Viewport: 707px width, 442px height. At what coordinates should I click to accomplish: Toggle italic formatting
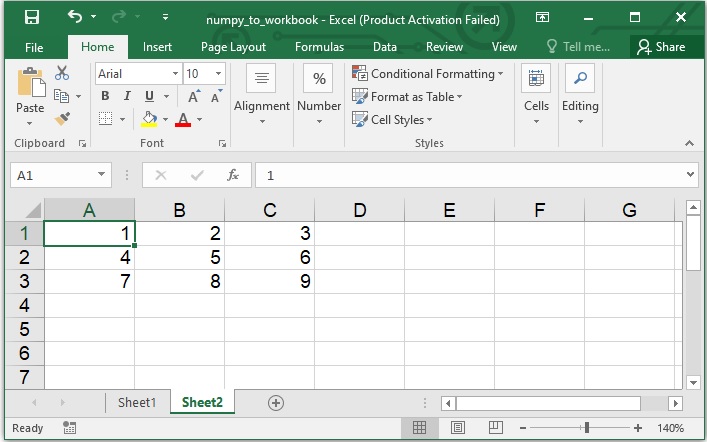tap(127, 96)
